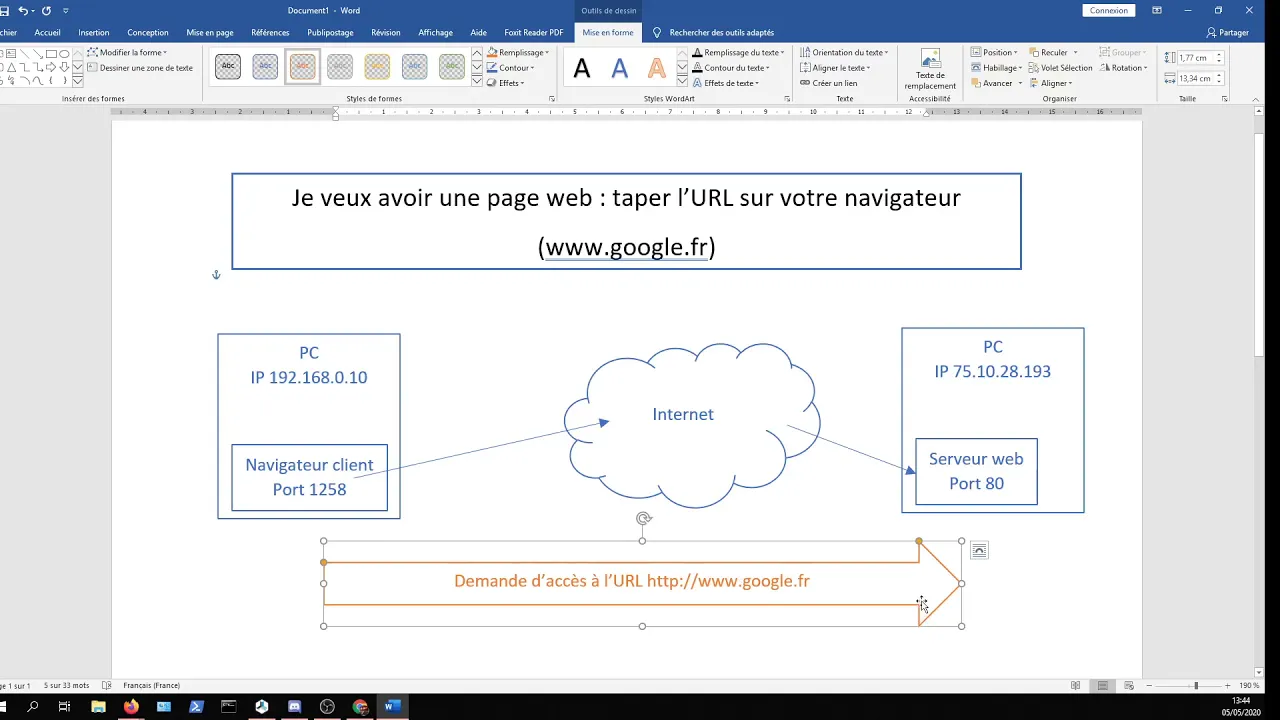Open Customize Quick Access Toolbar dropdown
Screen dimensions: 1280x720
(x=66, y=11)
